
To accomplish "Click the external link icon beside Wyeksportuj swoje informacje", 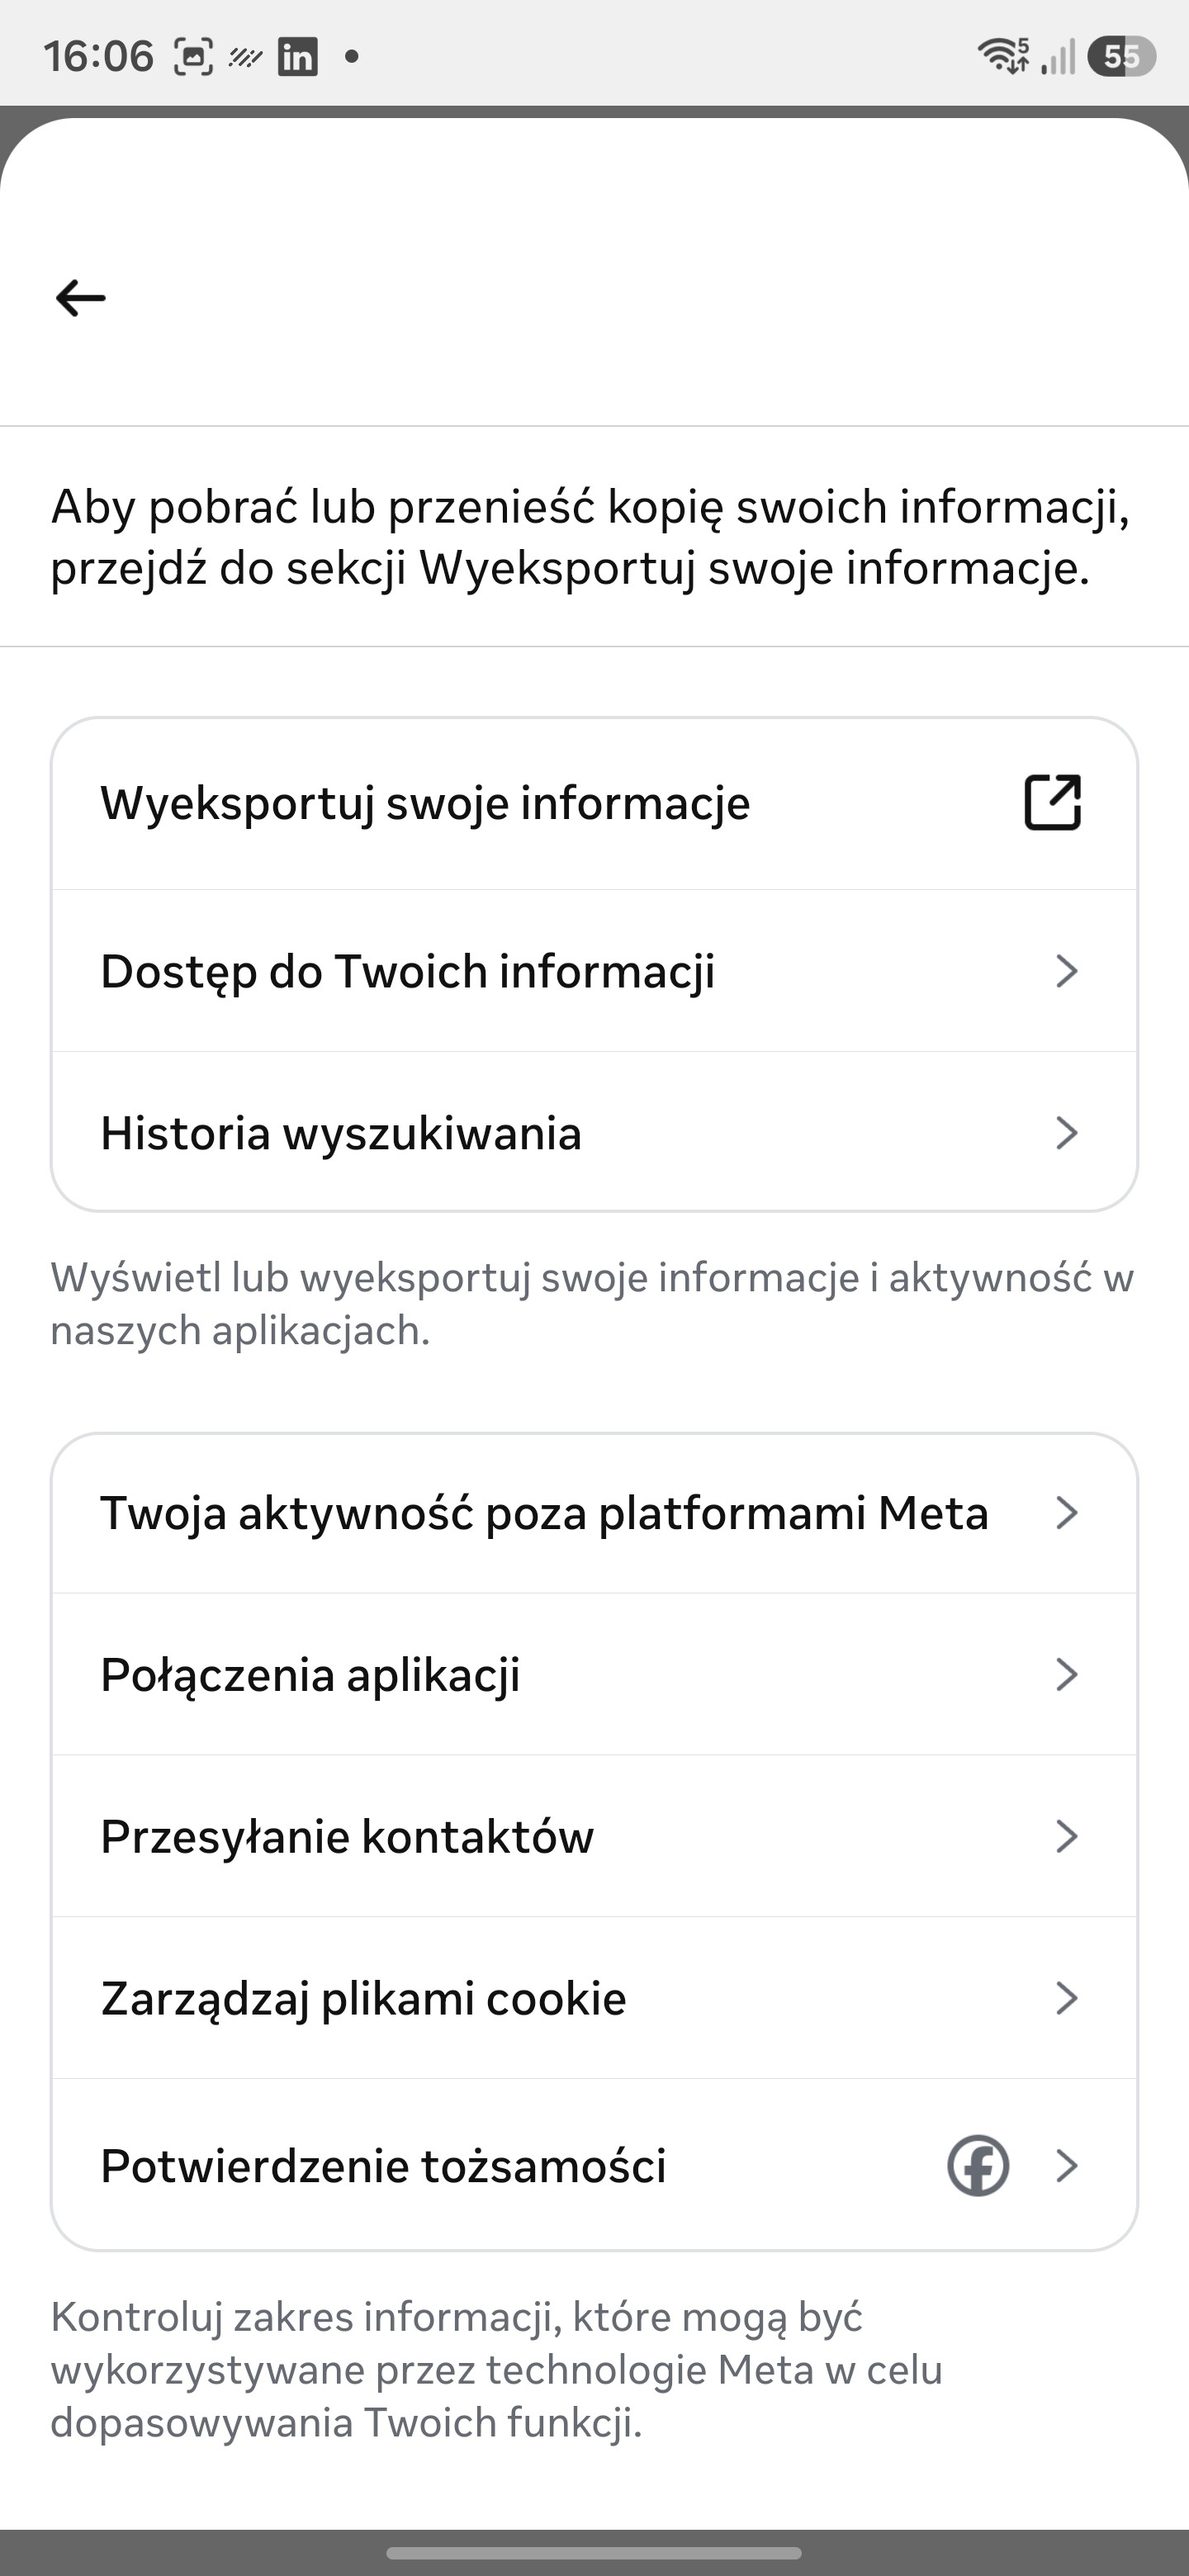I will (1053, 802).
